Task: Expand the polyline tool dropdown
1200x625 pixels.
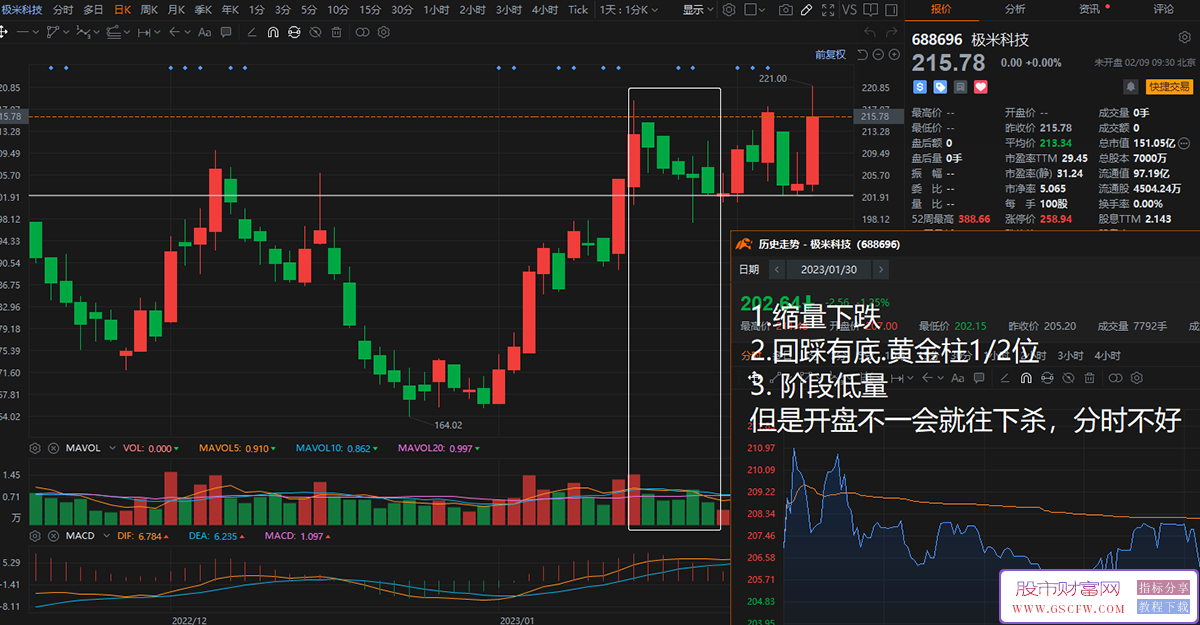Action: pyautogui.click(x=66, y=32)
